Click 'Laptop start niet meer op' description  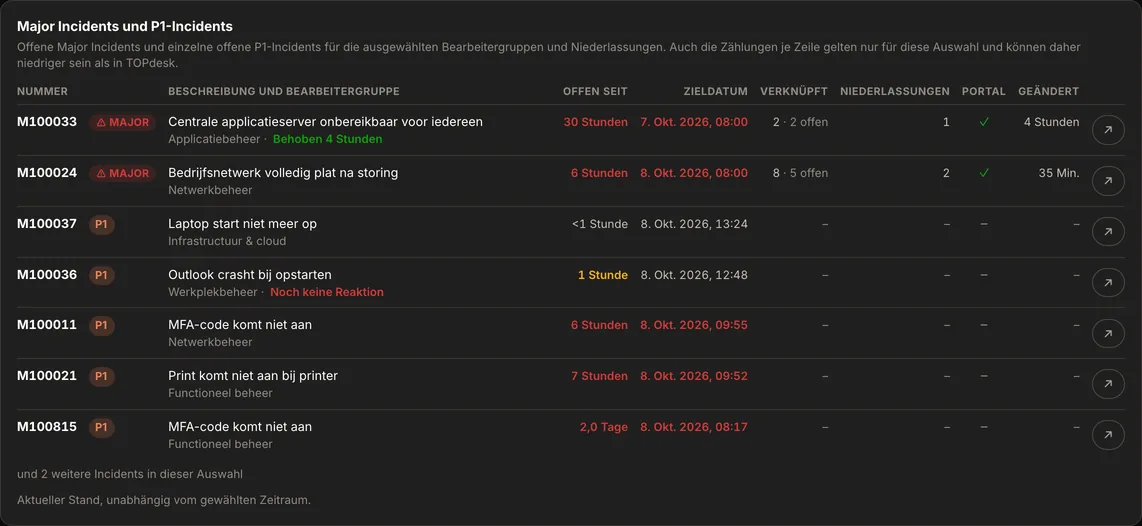click(243, 224)
